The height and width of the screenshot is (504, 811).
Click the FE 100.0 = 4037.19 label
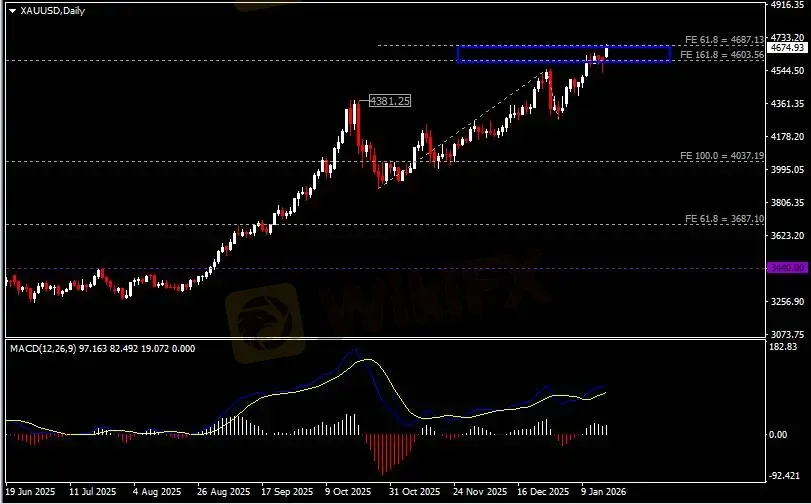[x=722, y=155]
